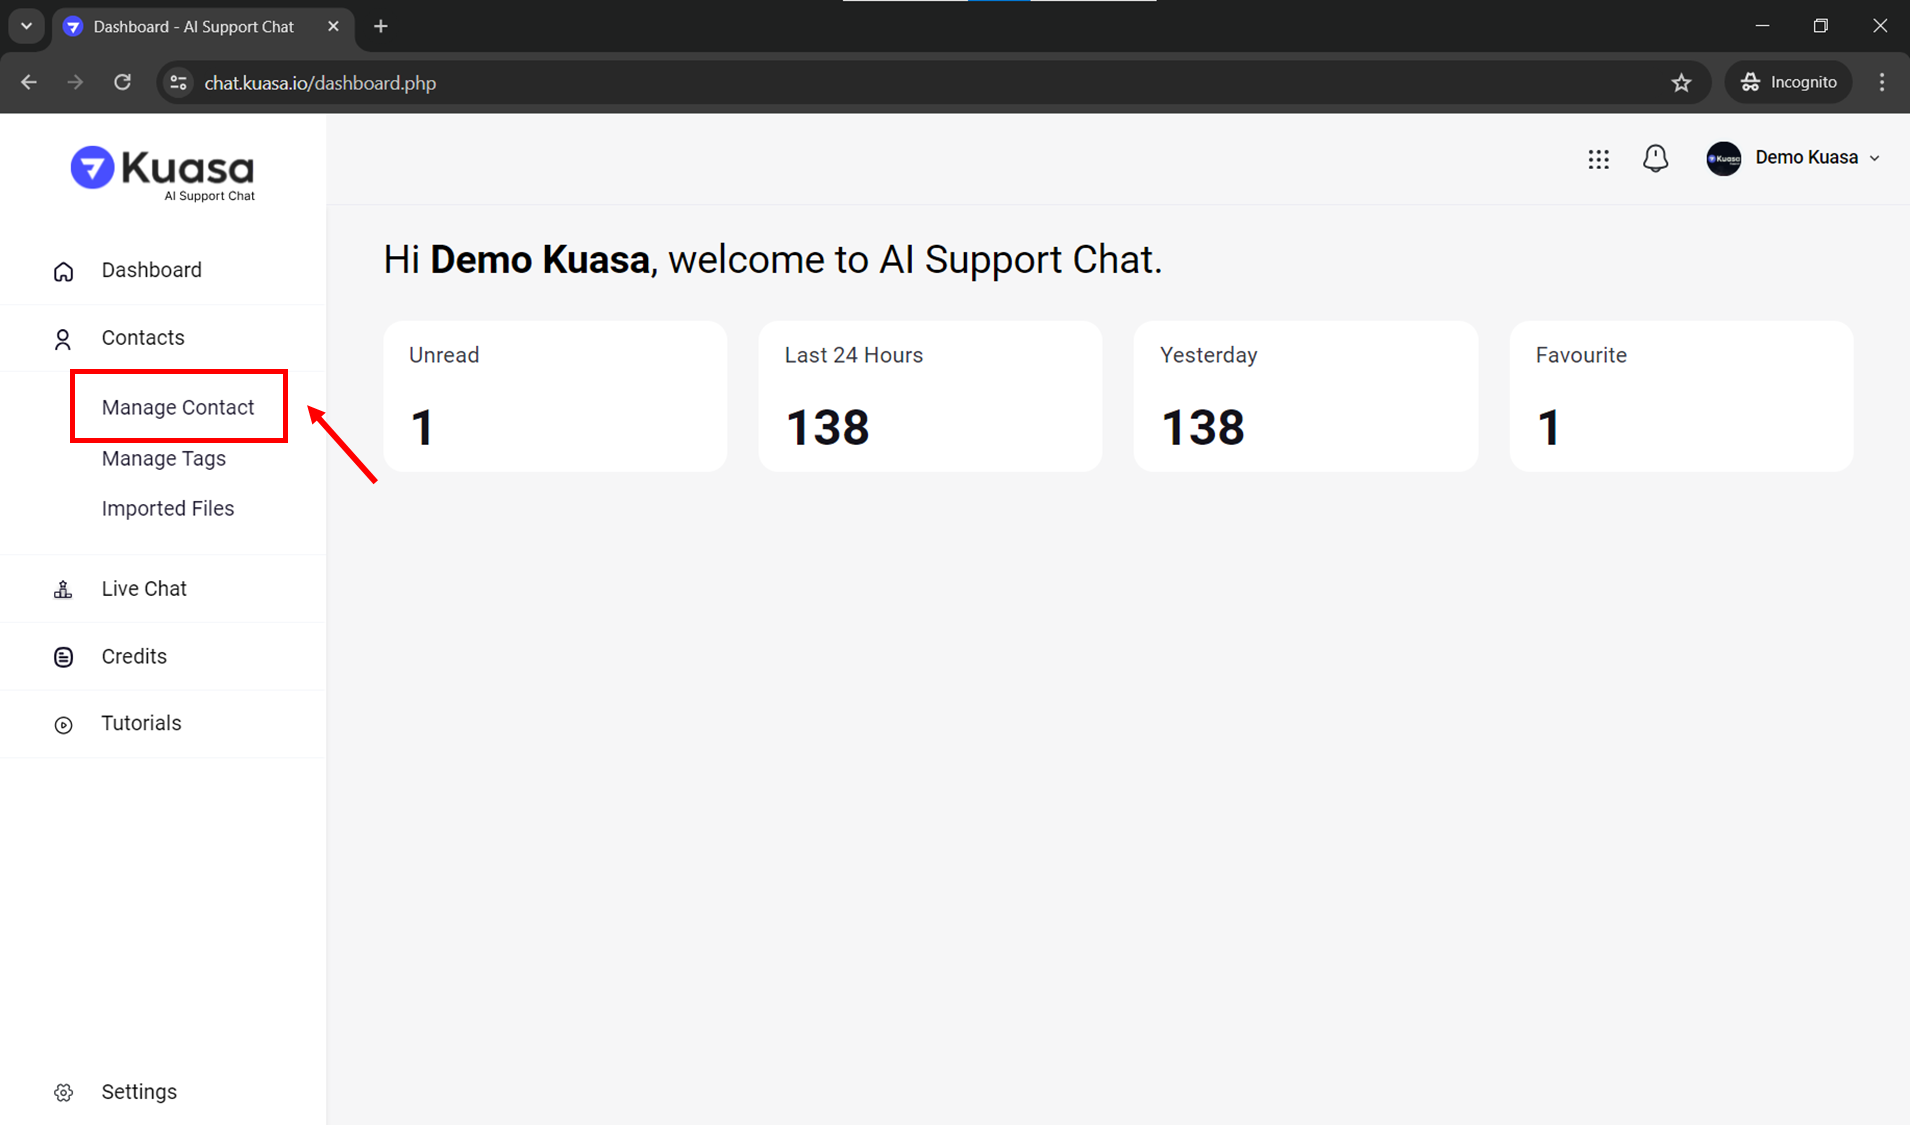Open Settings via the gear icon
This screenshot has height=1125, width=1910.
63,1092
